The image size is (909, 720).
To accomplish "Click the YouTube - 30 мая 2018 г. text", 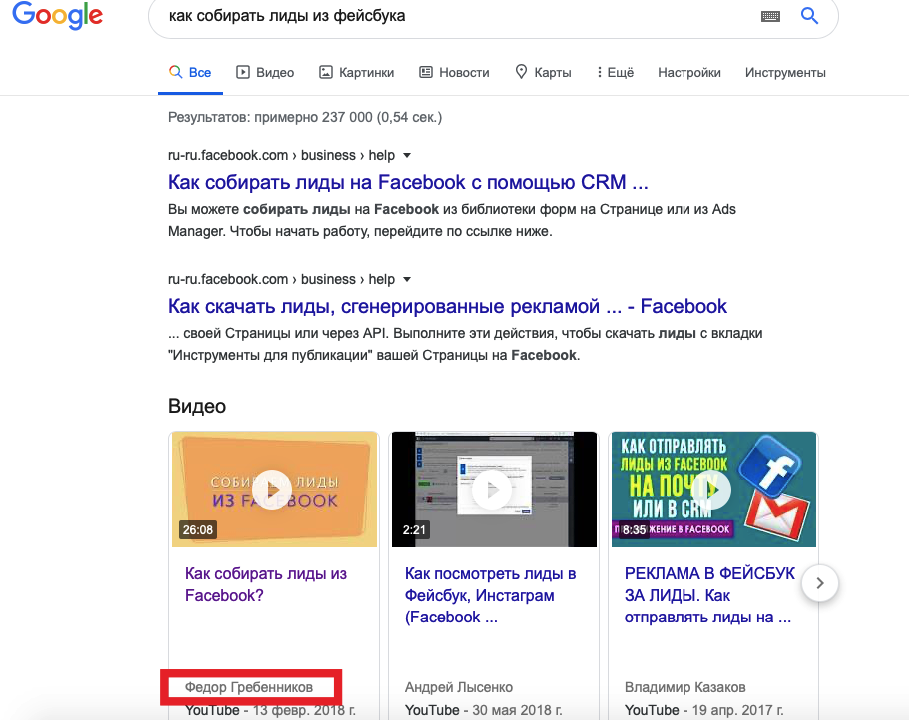I will tap(483, 710).
